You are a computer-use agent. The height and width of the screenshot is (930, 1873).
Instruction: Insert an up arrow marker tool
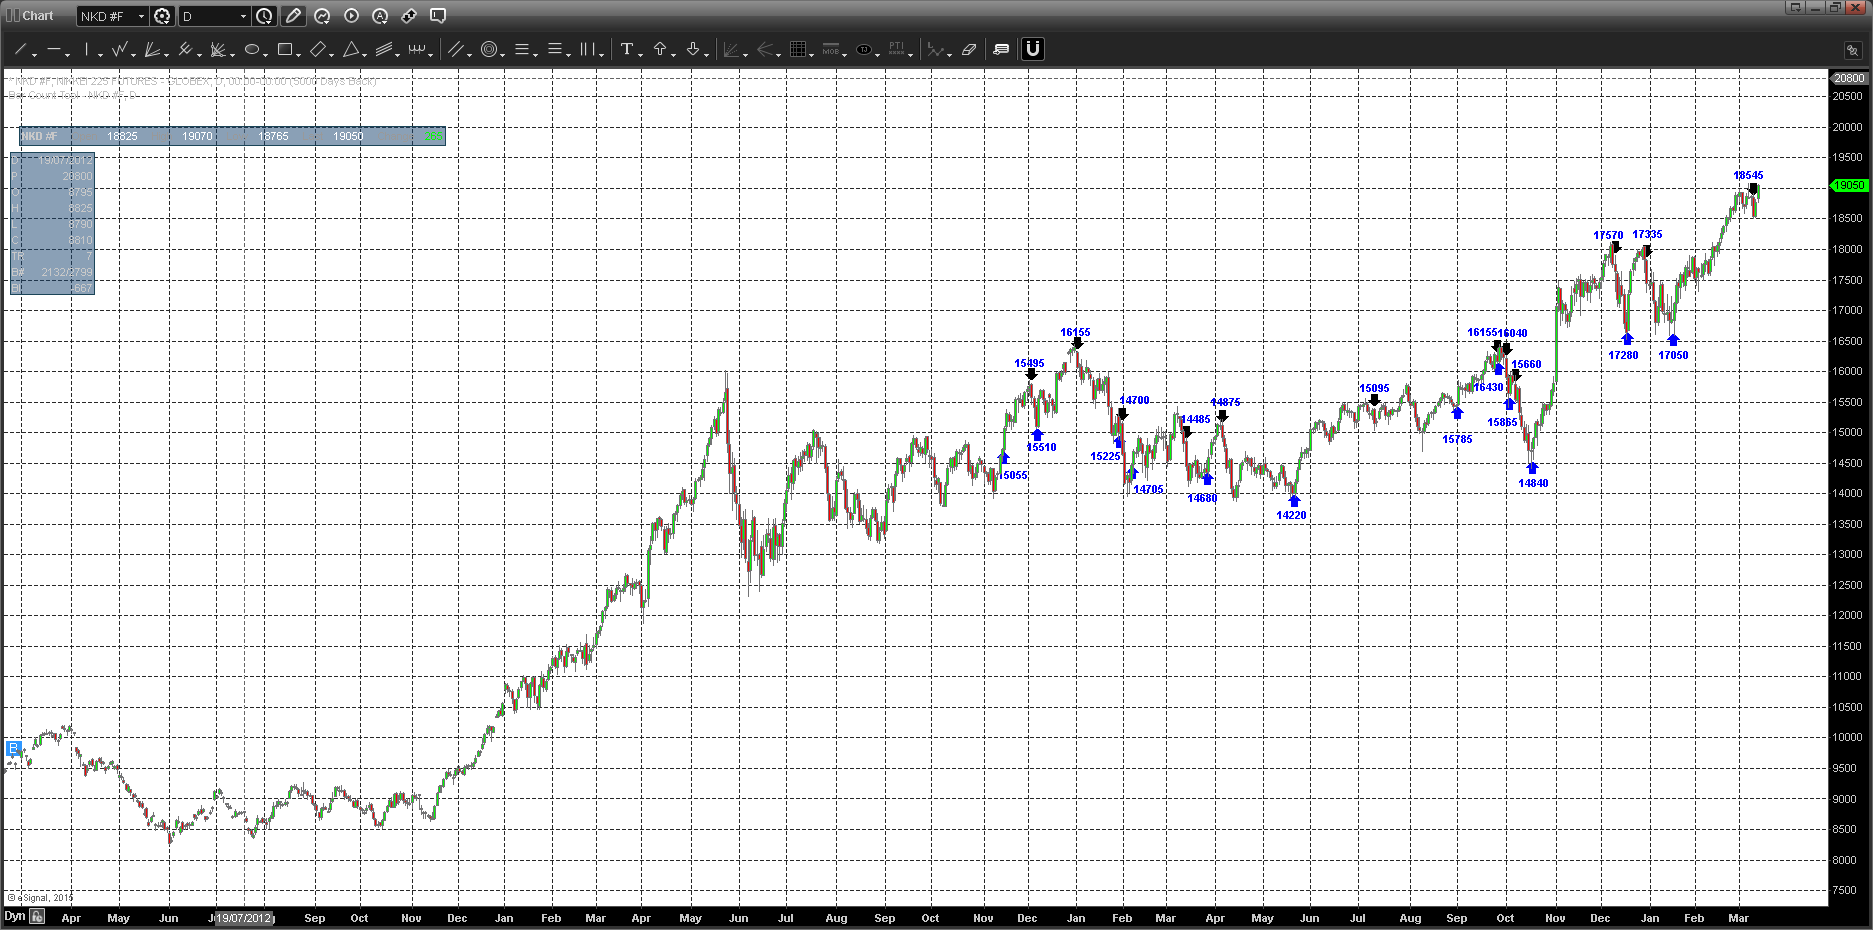click(x=660, y=49)
